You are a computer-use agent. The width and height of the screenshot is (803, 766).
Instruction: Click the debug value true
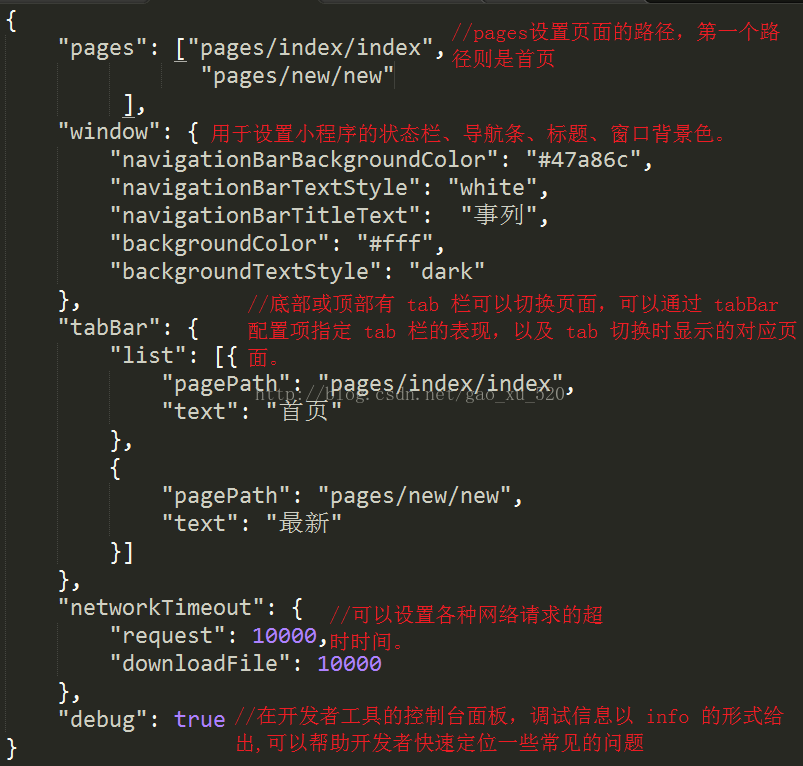point(200,719)
